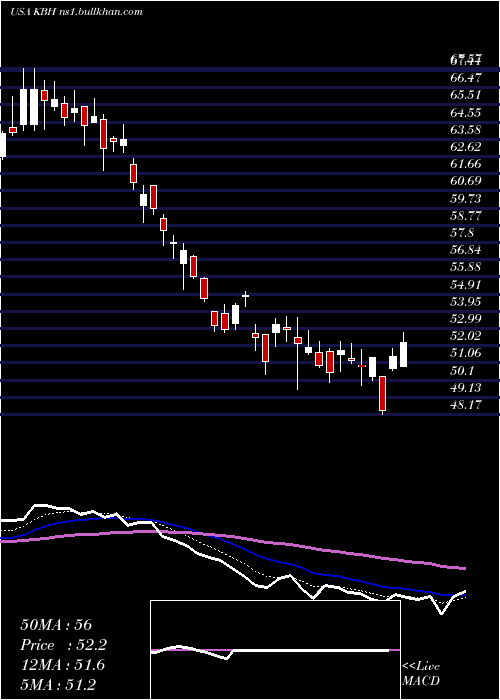The height and width of the screenshot is (700, 500).
Task: Click the 51.06 price level label
Action: (x=466, y=354)
